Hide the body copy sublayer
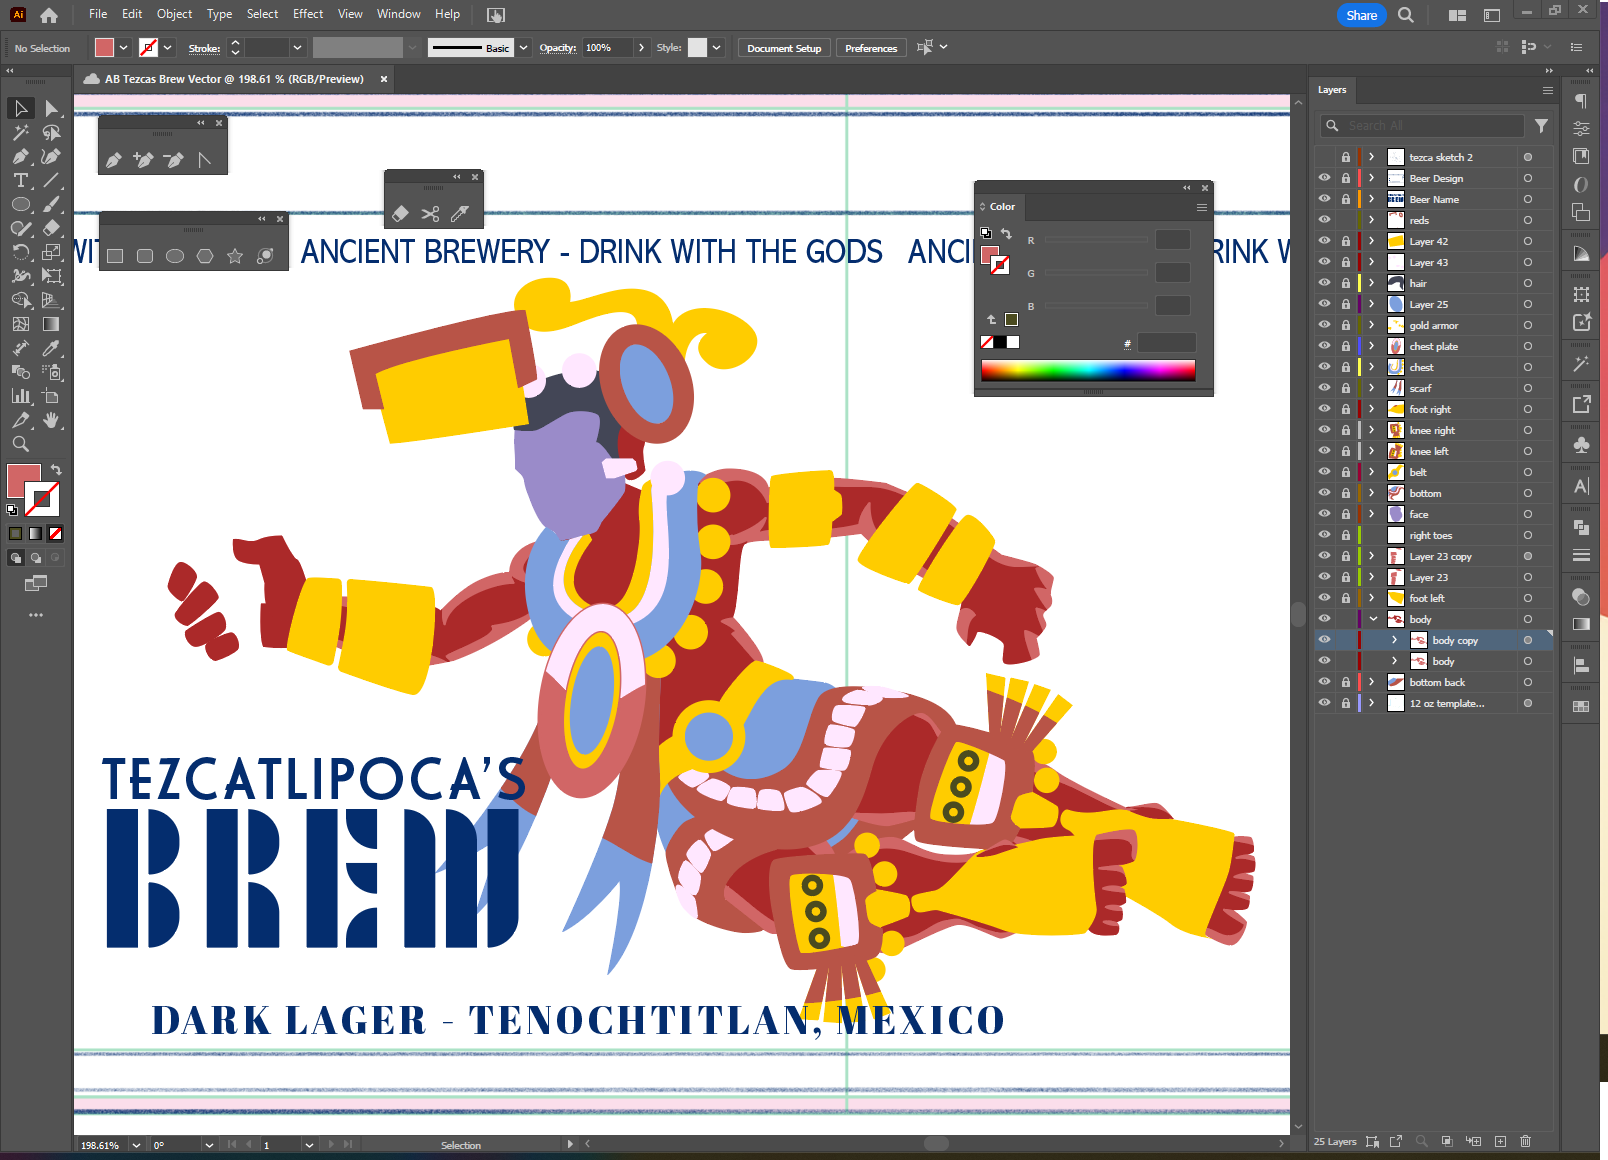 click(1324, 640)
